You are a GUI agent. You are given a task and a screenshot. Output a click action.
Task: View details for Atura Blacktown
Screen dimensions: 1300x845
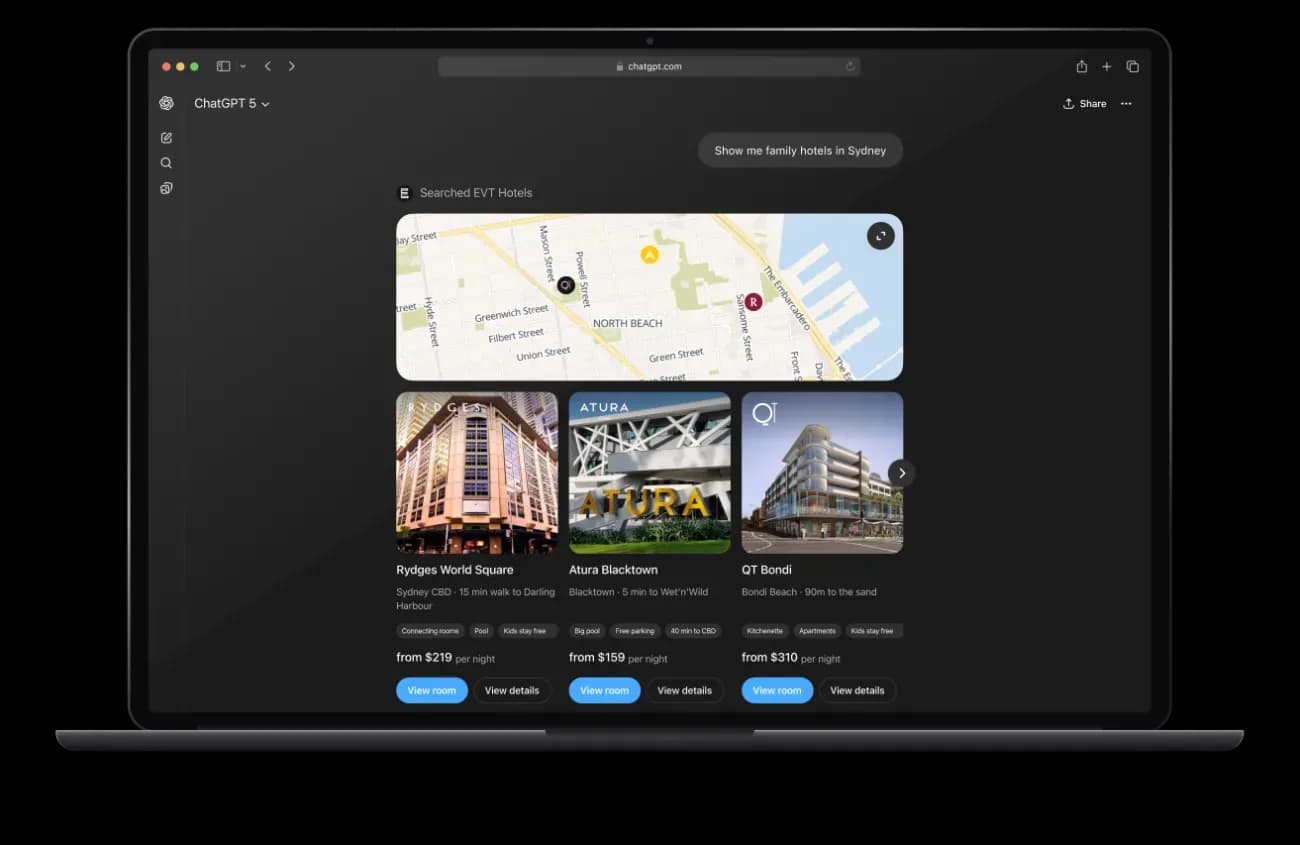[685, 690]
